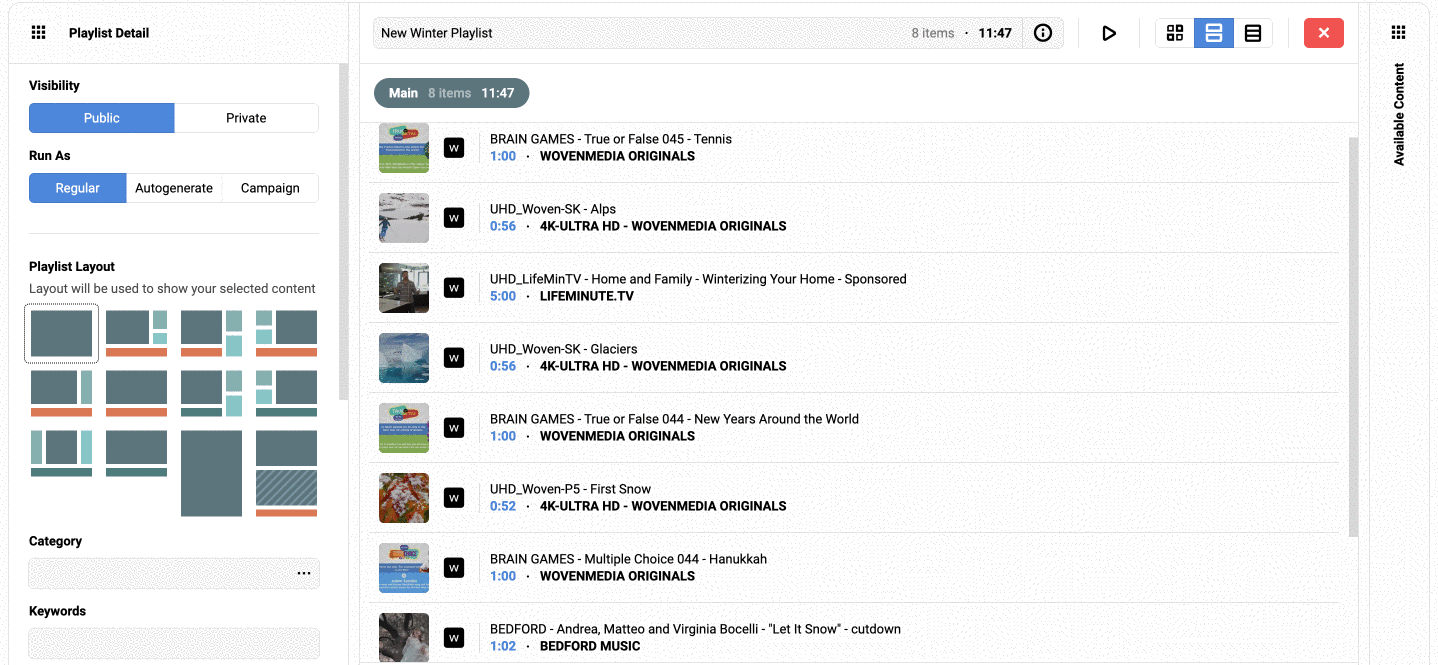Select 'BRAIN GAMES - True or False 045 - Tennis'

pos(611,139)
